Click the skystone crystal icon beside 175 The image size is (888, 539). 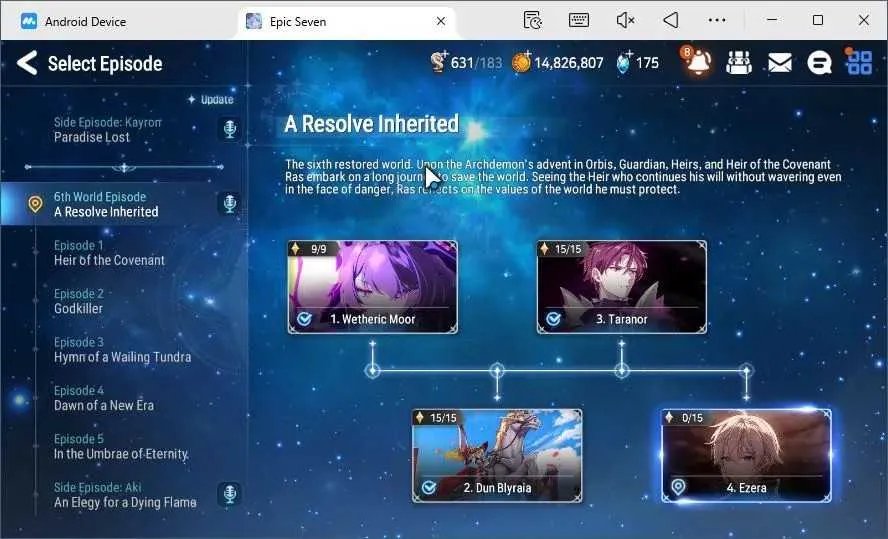[x=624, y=62]
